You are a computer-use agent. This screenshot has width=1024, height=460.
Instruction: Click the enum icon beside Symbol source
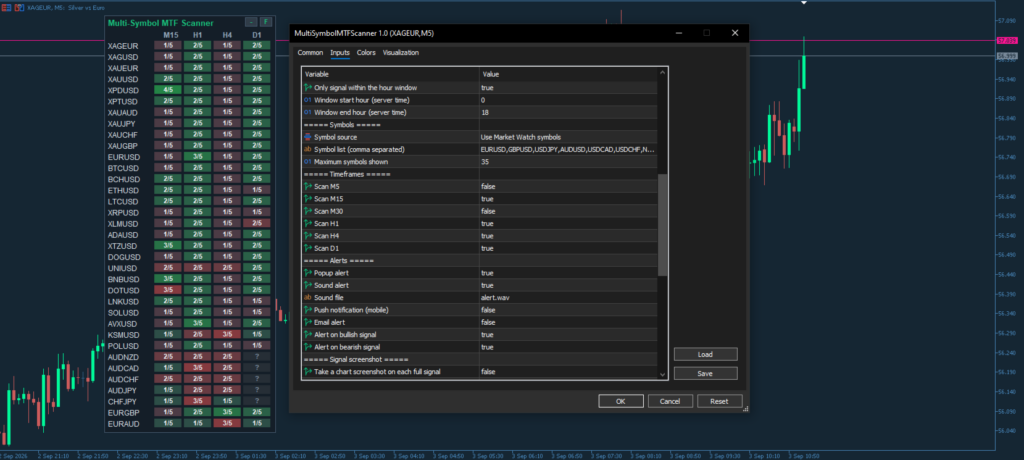(308, 137)
